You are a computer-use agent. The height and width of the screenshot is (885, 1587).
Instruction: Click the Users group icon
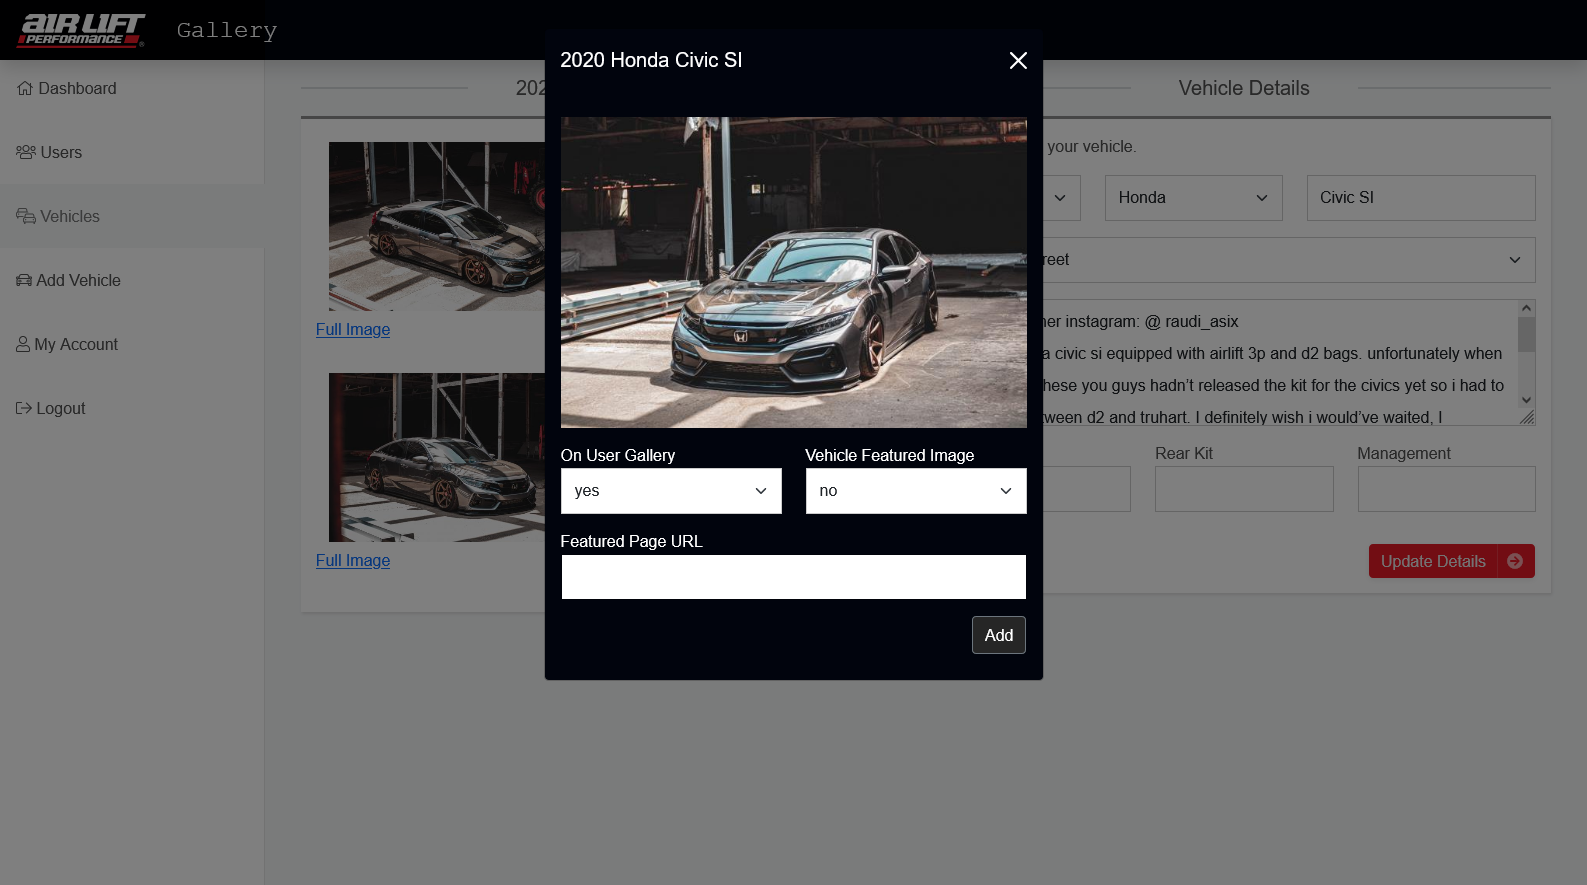[x=26, y=152]
